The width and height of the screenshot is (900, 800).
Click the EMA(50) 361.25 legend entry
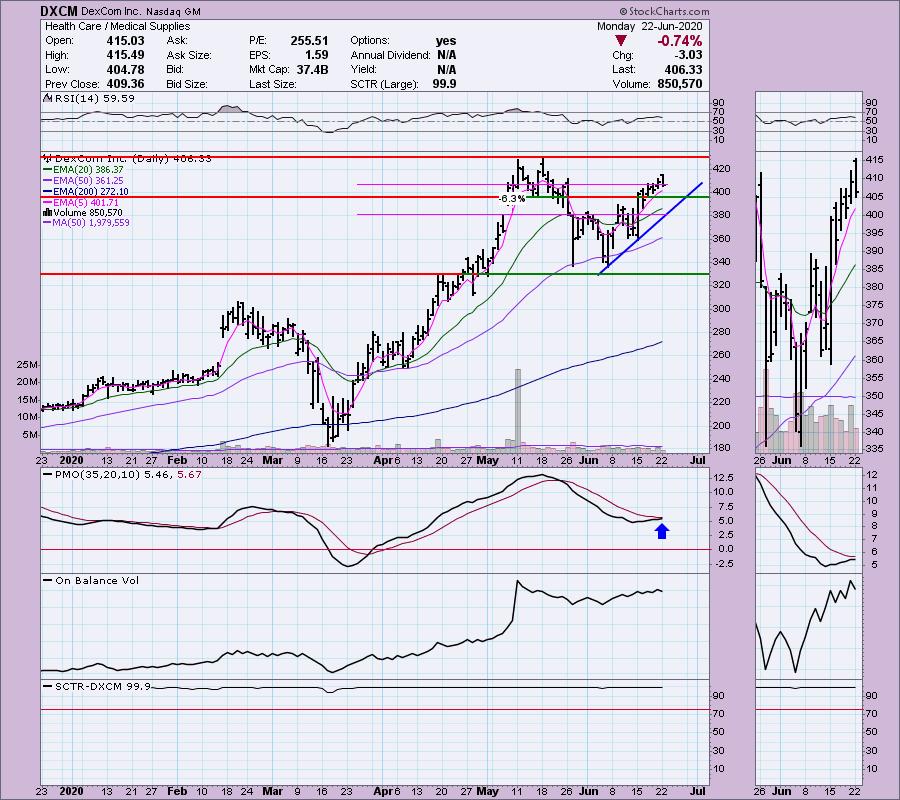click(x=84, y=181)
